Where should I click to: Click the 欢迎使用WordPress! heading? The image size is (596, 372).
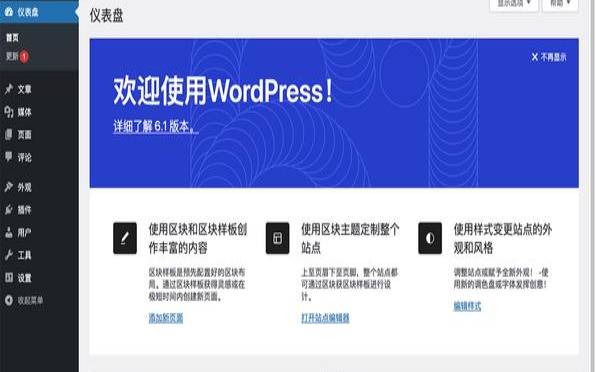pos(223,91)
